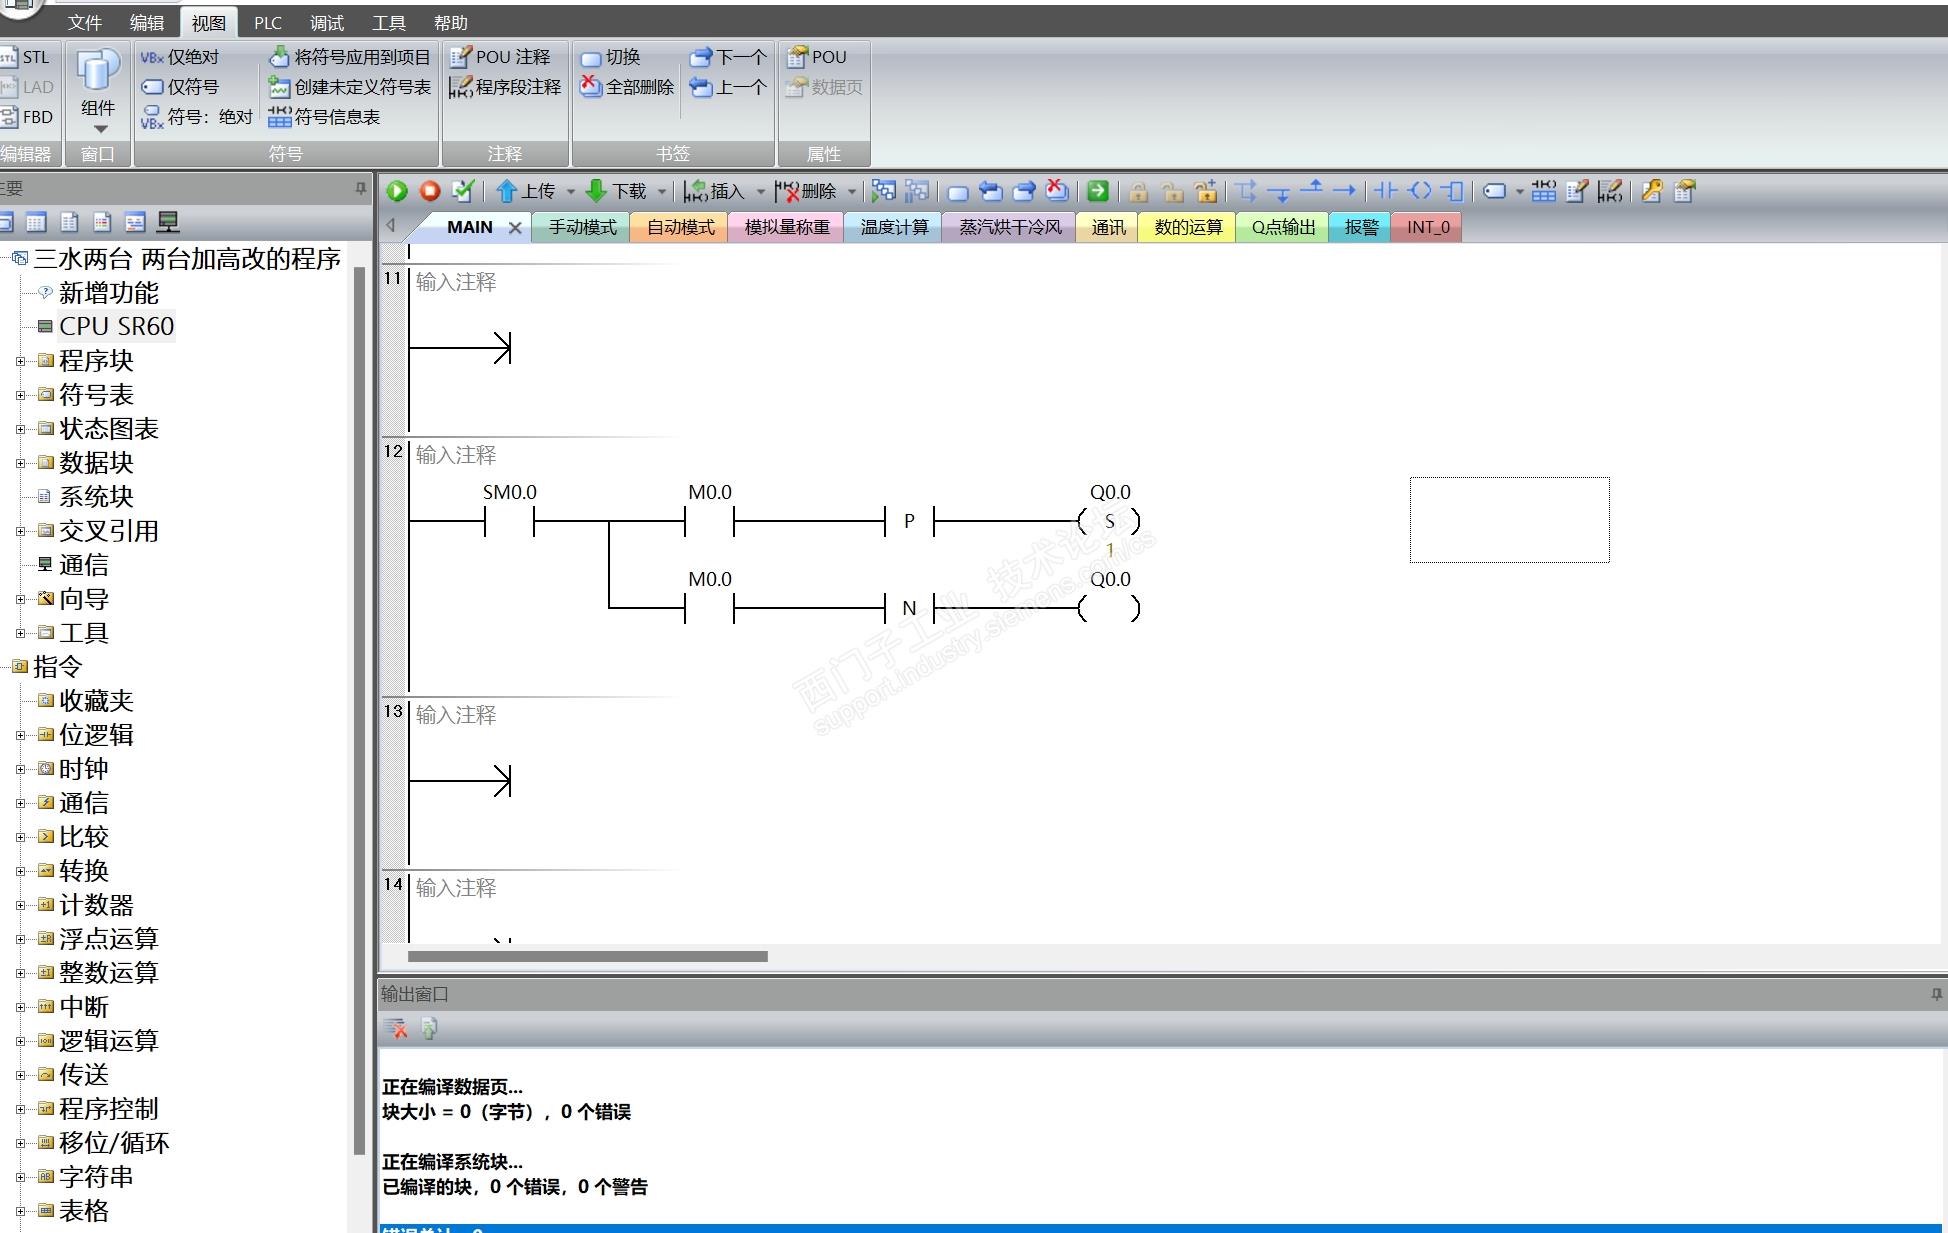Viewport: 1948px width, 1233px height.
Task: Switch to the 自动模式 tab
Action: [680, 227]
